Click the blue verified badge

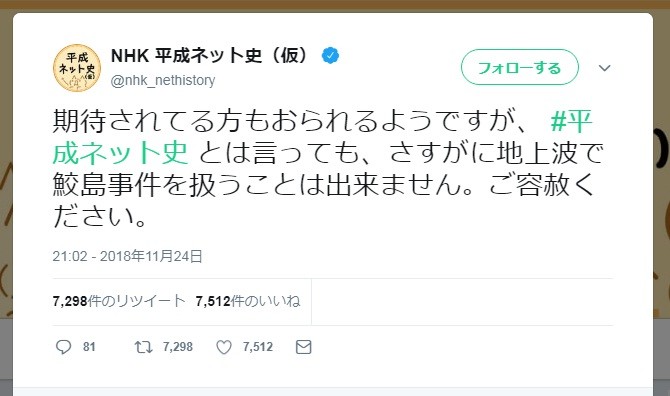[330, 56]
